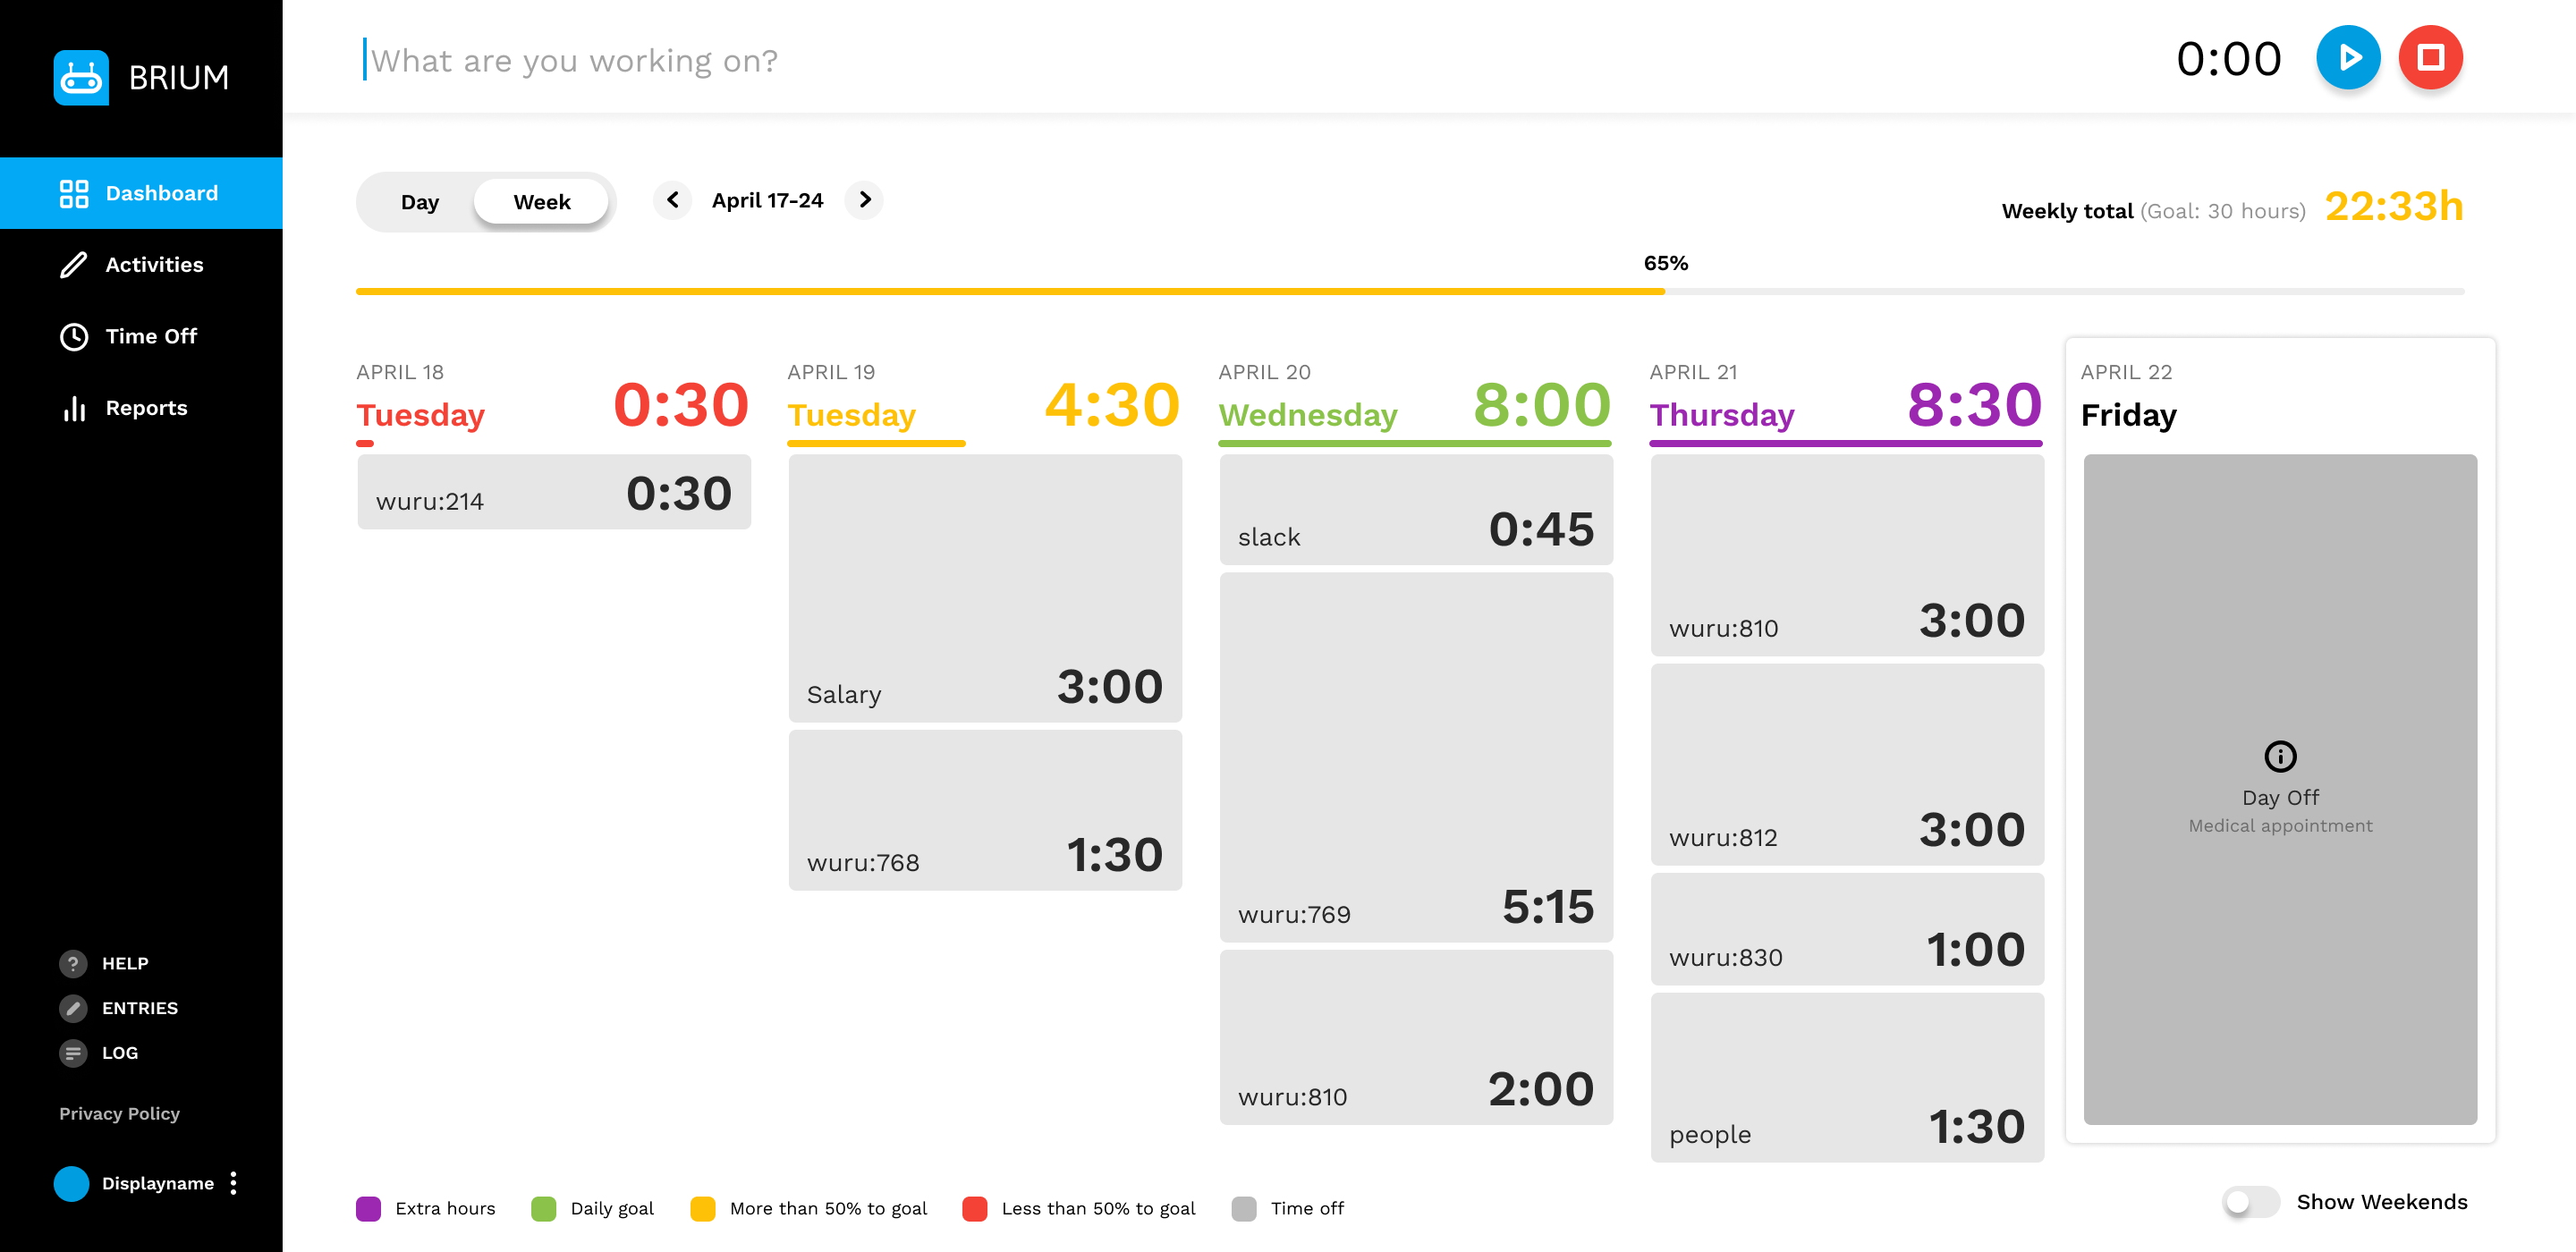This screenshot has width=2576, height=1252.
Task: Start the timer with the play button
Action: [x=2347, y=58]
